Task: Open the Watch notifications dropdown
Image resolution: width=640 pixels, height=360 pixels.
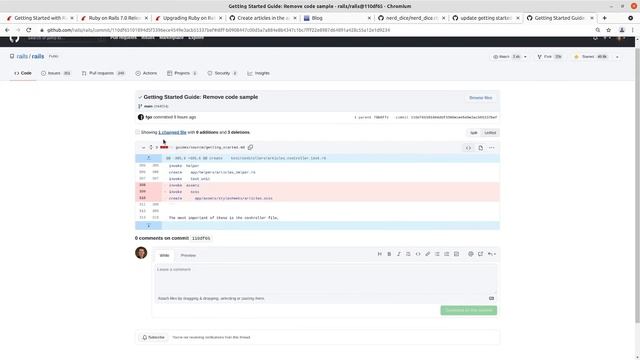Action: pos(510,57)
